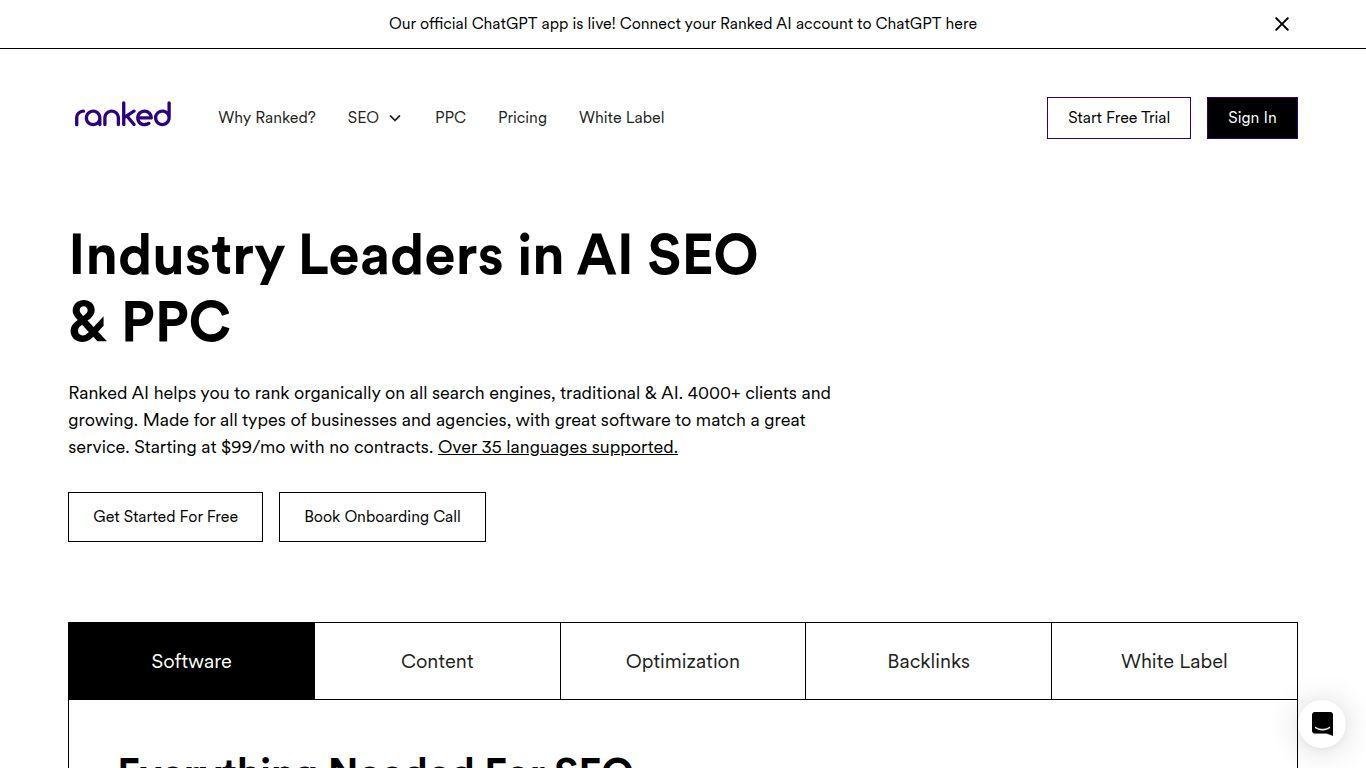
Task: Open the Pricing page
Action: point(522,118)
